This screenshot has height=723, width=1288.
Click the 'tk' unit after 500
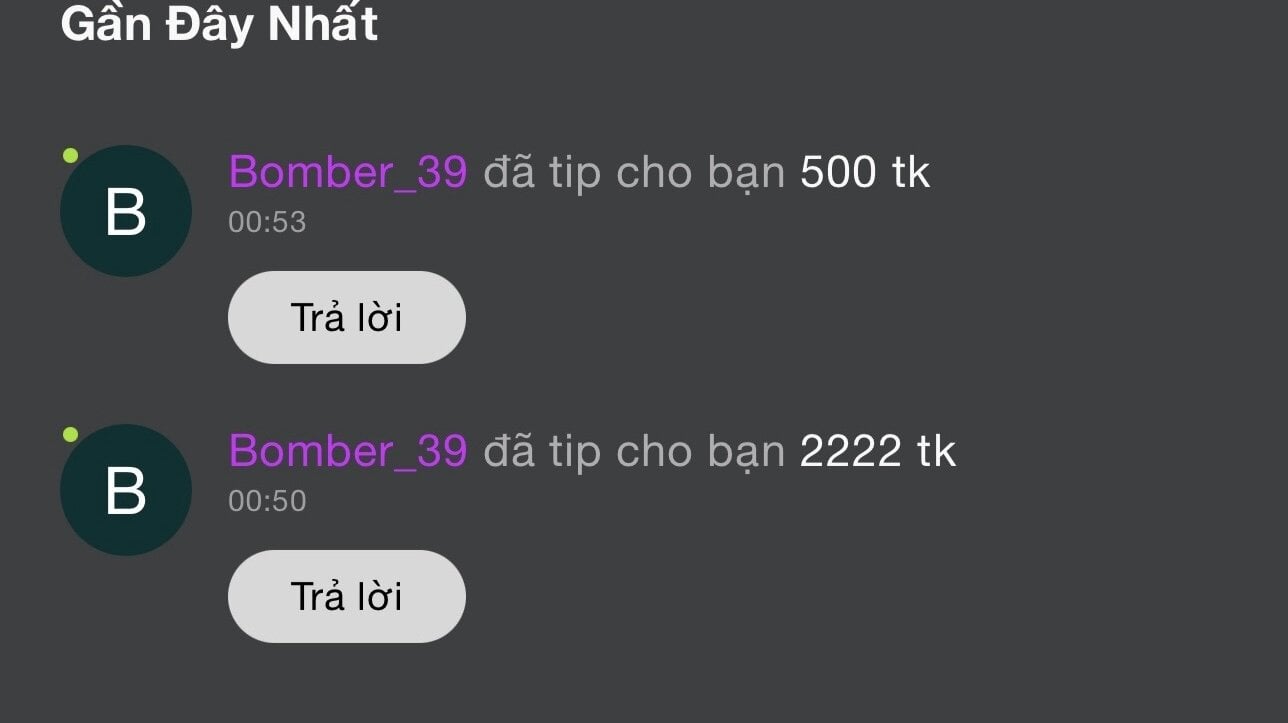tap(911, 173)
